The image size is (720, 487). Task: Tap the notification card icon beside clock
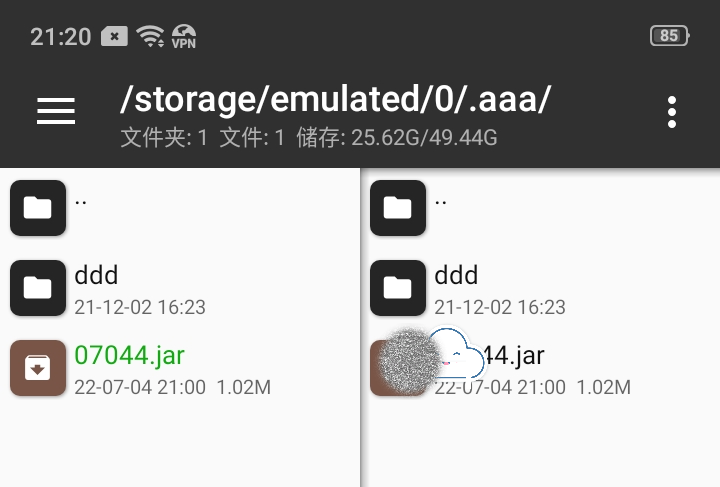[114, 36]
